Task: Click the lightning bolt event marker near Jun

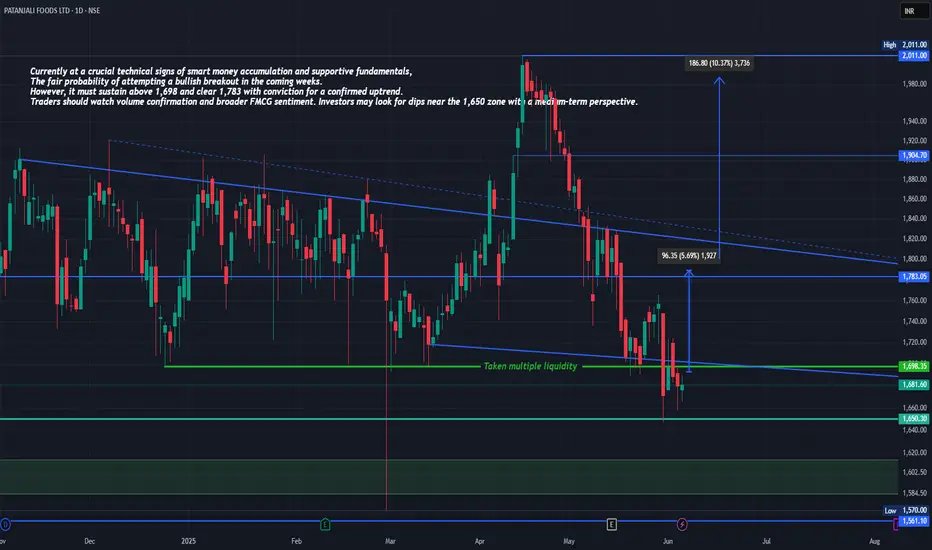Action: tap(682, 524)
